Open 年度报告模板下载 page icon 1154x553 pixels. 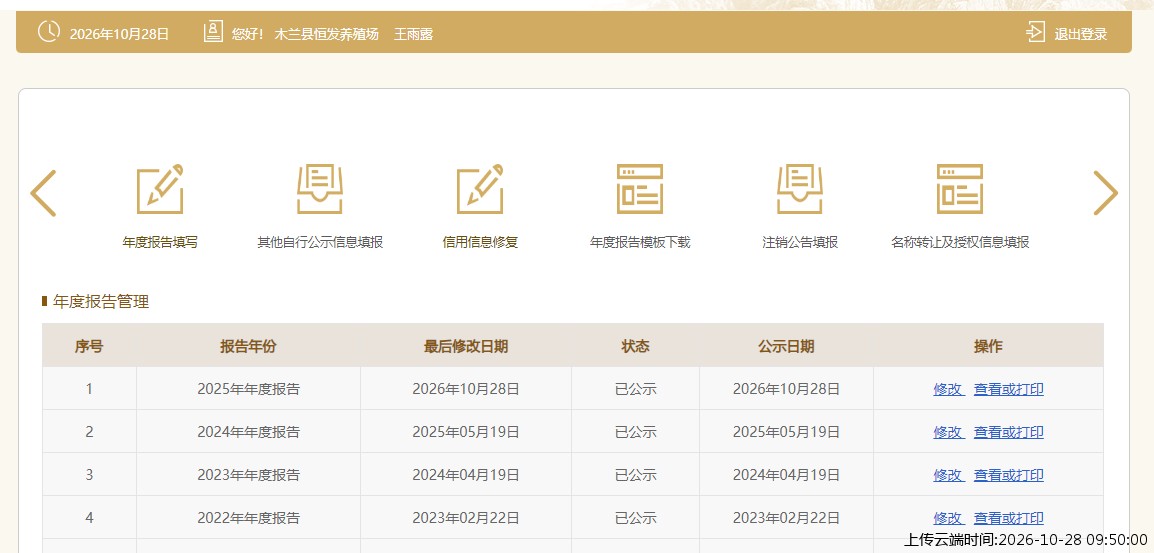click(640, 189)
